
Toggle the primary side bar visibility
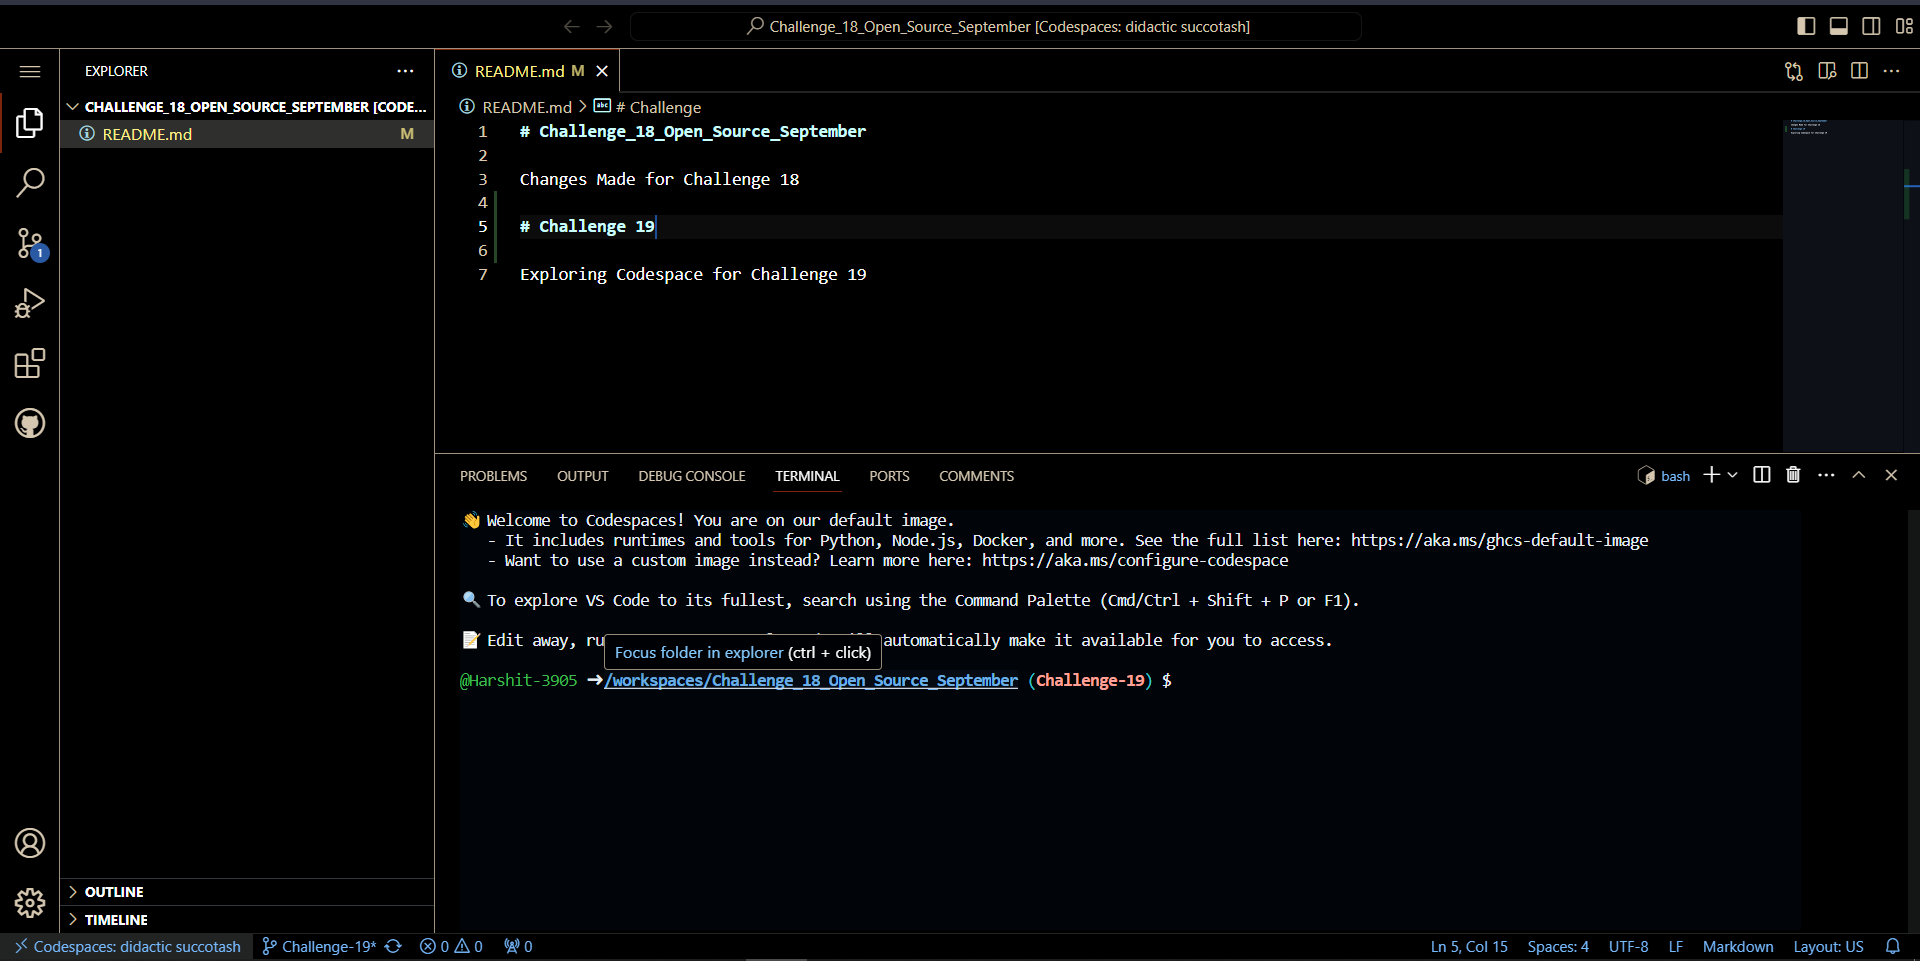coord(1805,26)
